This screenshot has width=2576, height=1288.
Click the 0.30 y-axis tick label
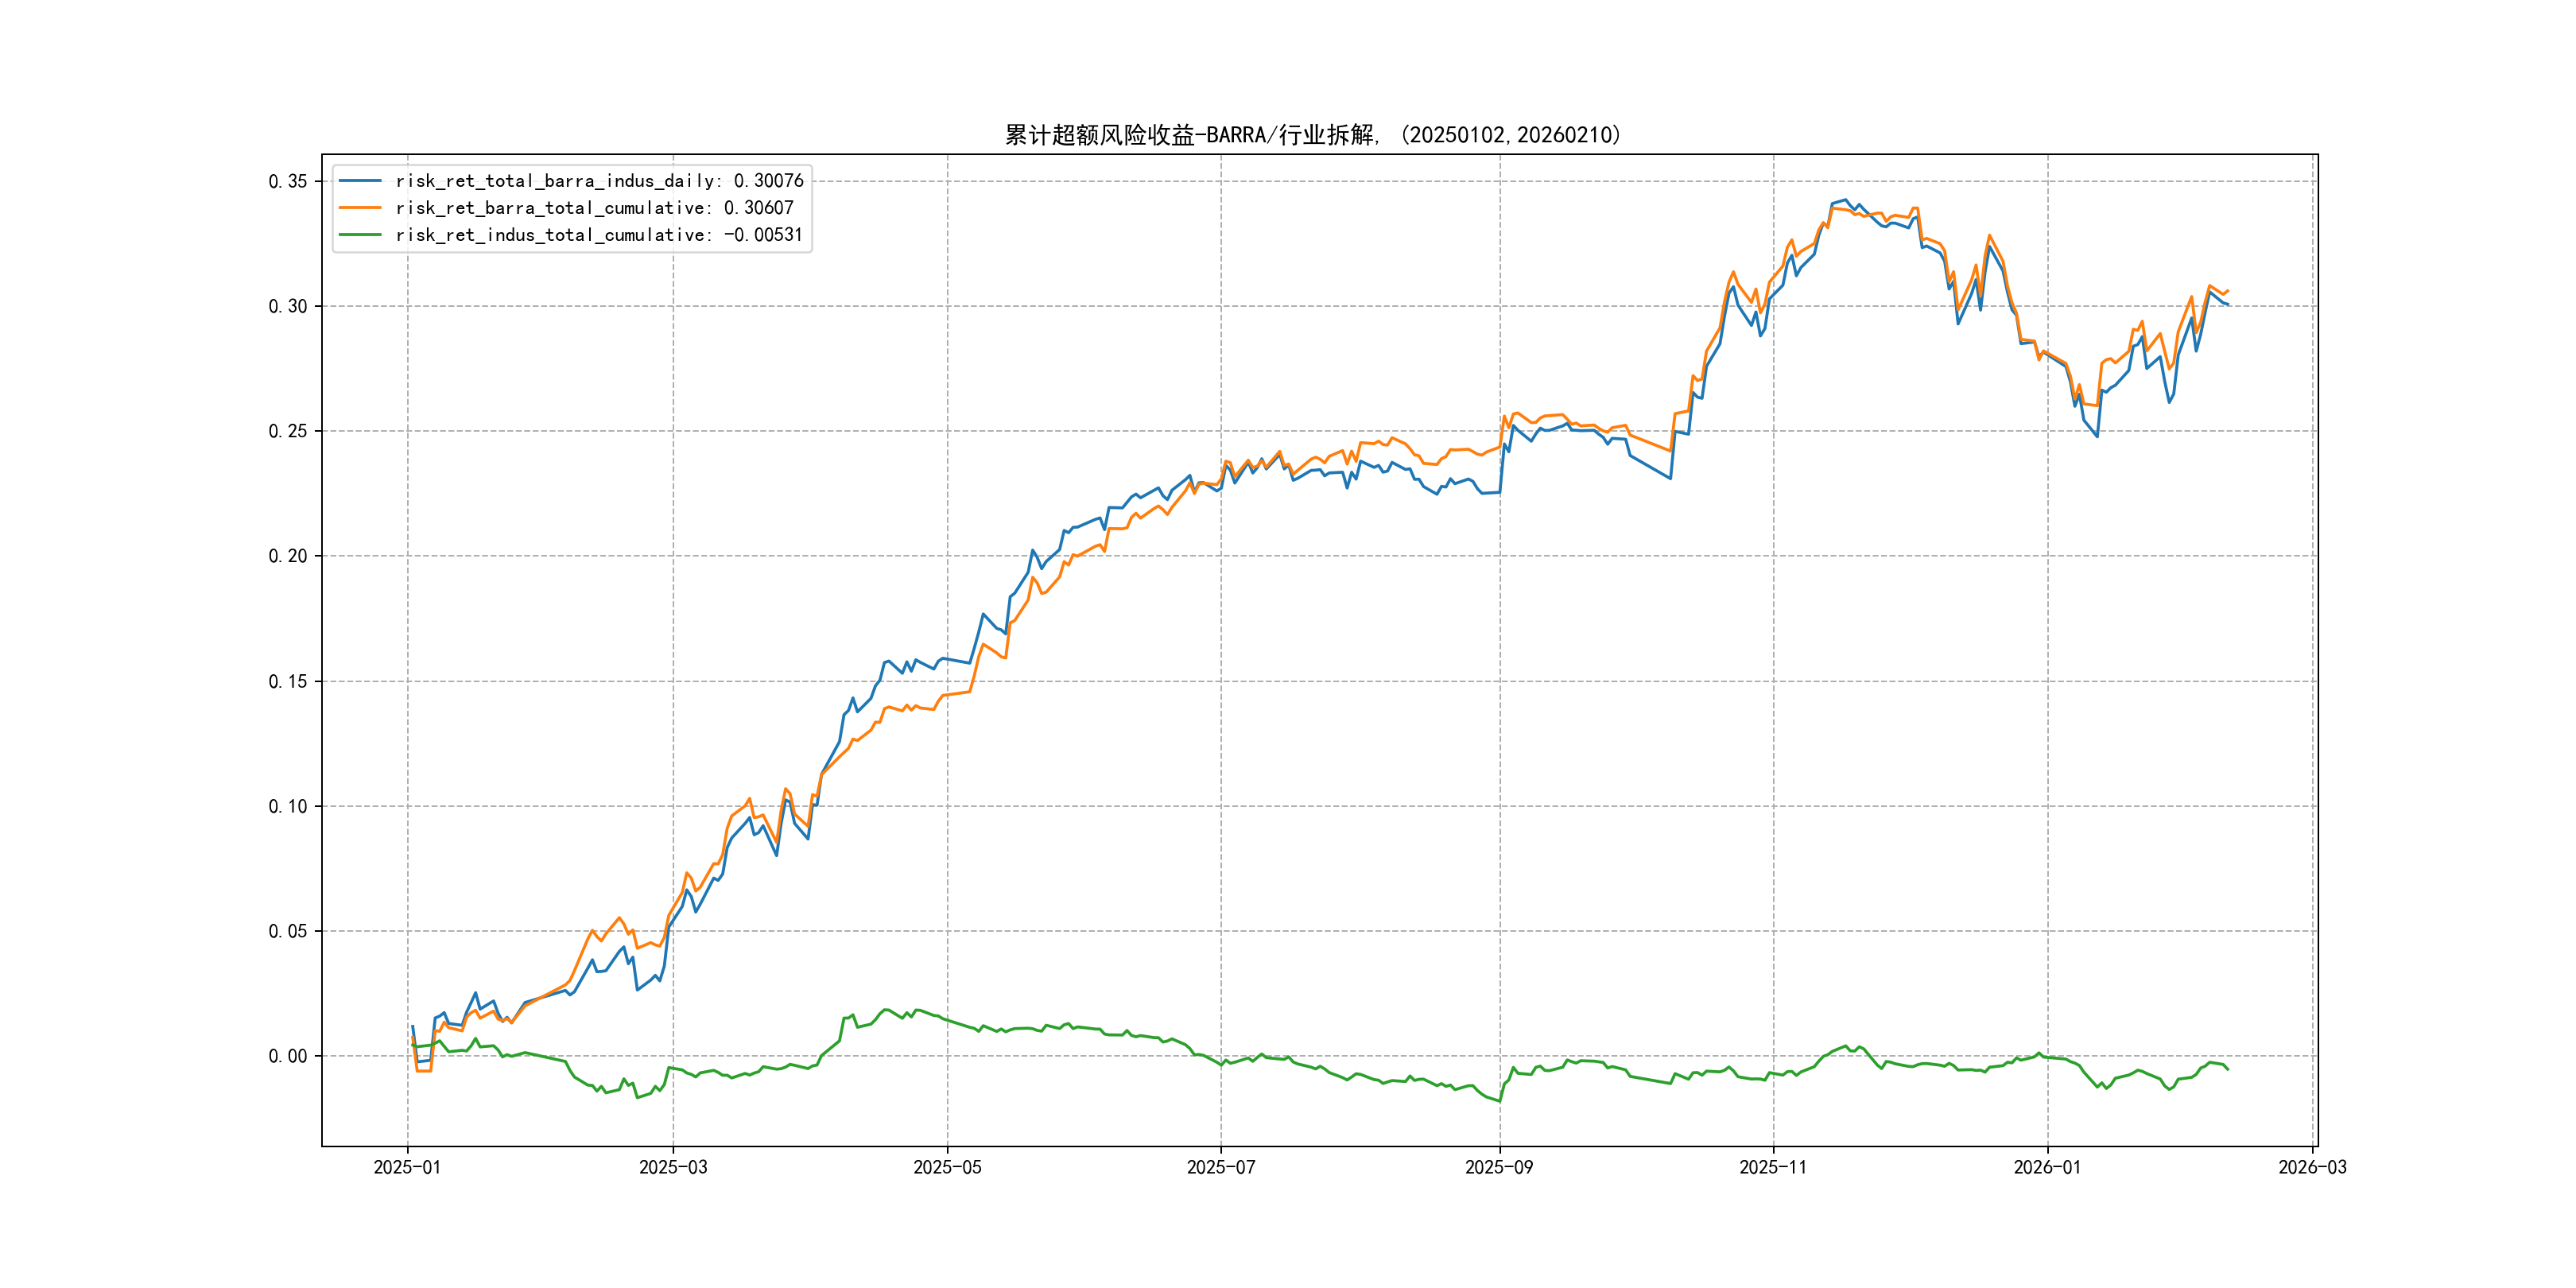(x=288, y=306)
